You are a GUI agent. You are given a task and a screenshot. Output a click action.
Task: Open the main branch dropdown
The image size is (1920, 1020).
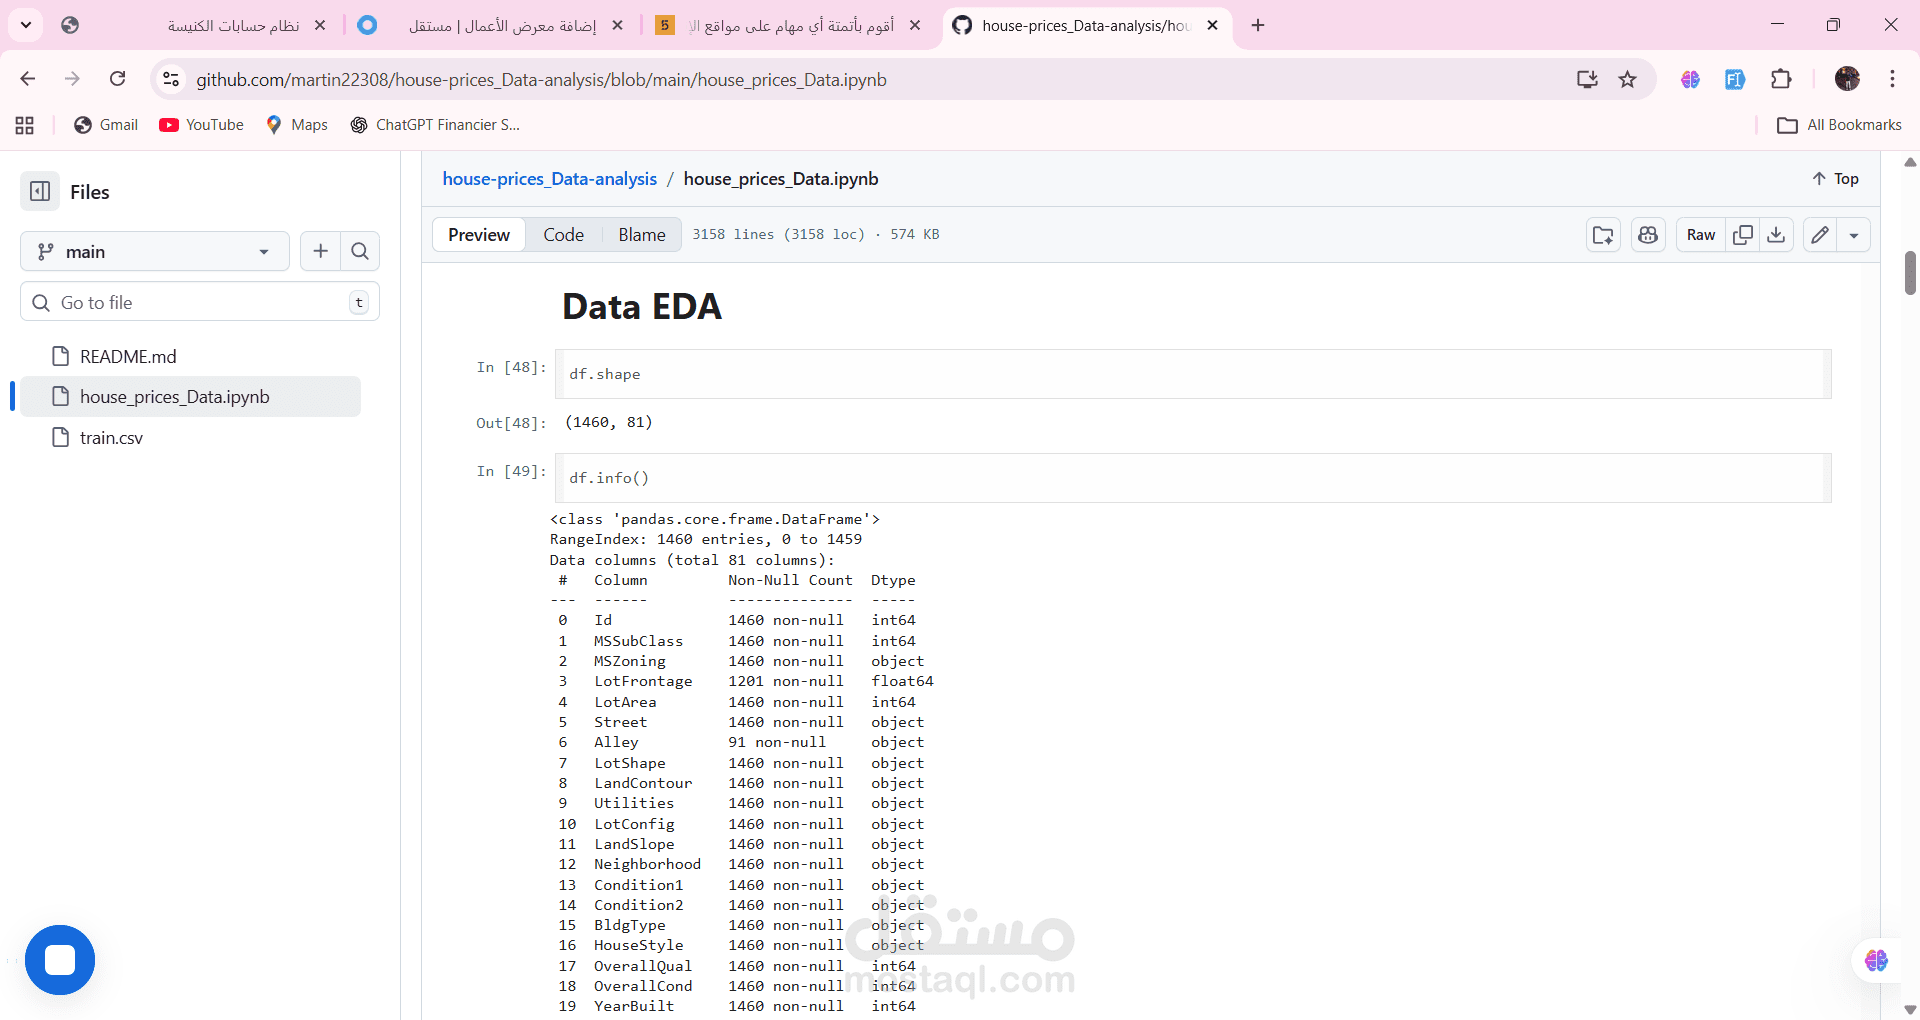(155, 251)
